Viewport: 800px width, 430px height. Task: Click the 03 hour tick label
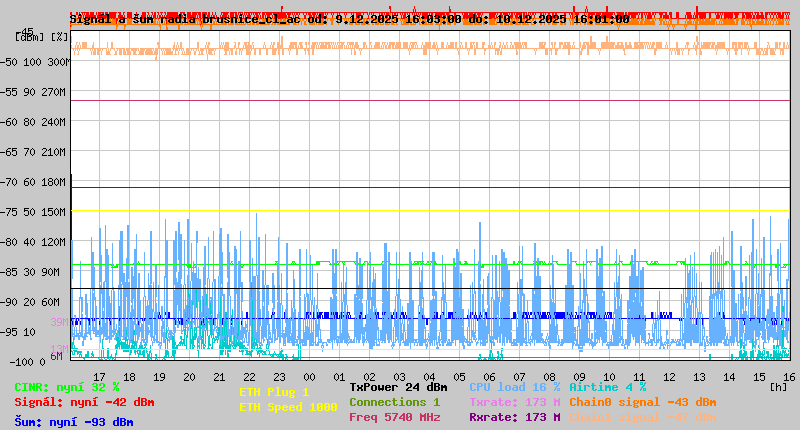pos(399,377)
